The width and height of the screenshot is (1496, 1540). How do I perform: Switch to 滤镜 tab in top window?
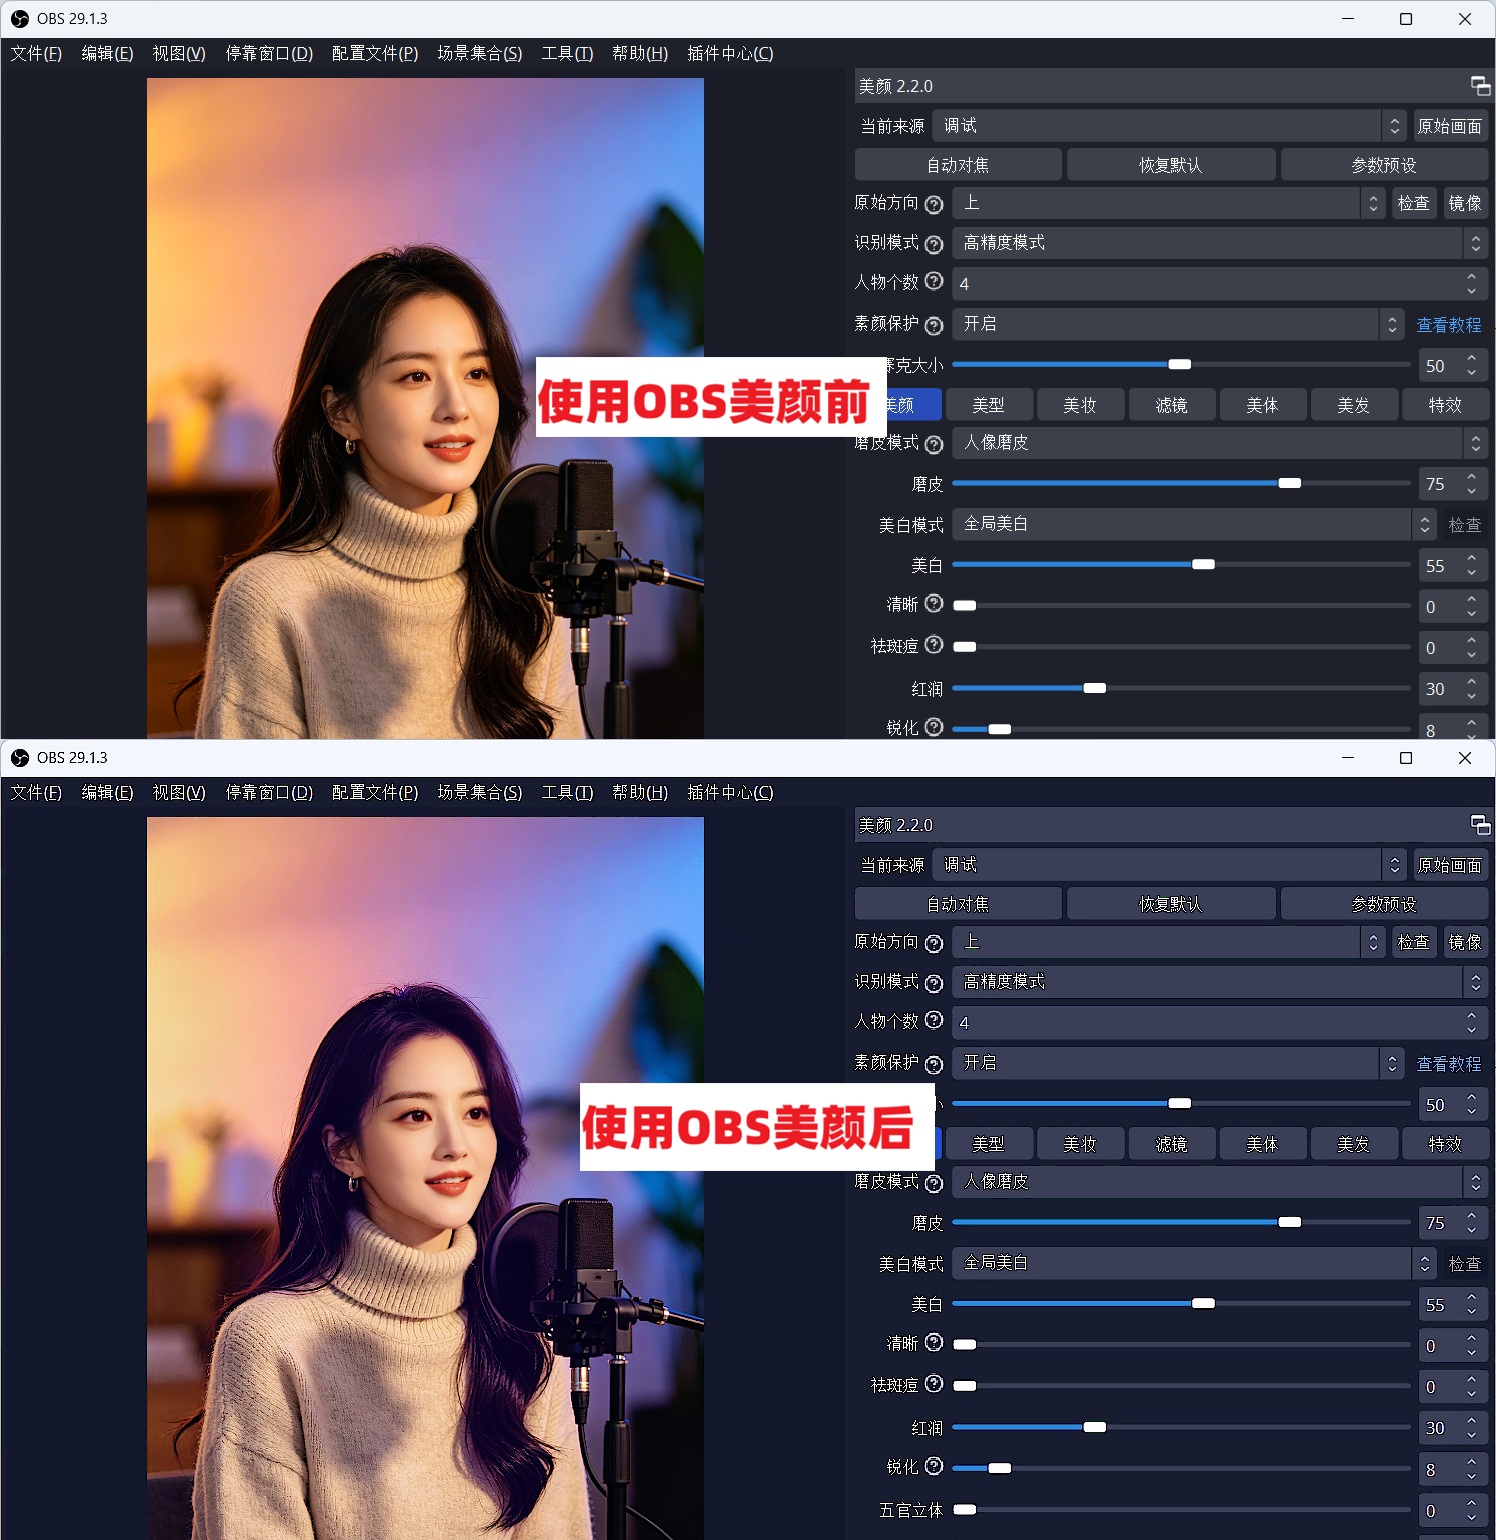tap(1171, 405)
